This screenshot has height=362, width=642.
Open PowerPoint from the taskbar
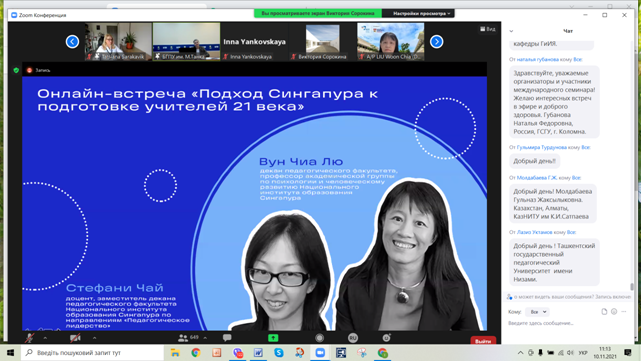click(x=217, y=353)
